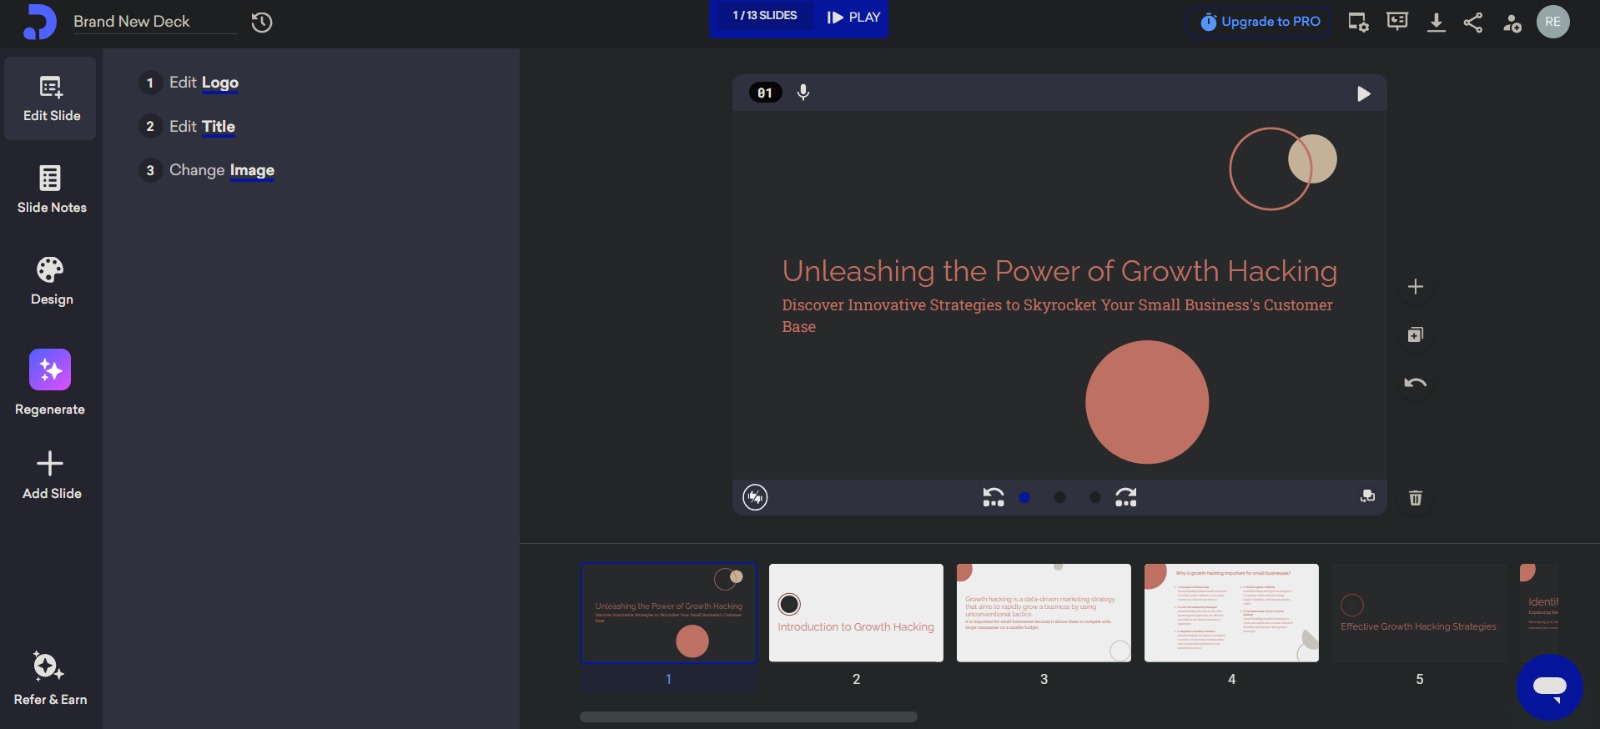Image resolution: width=1600 pixels, height=729 pixels.
Task: Select slide 3 thumbnail
Action: (x=1043, y=613)
